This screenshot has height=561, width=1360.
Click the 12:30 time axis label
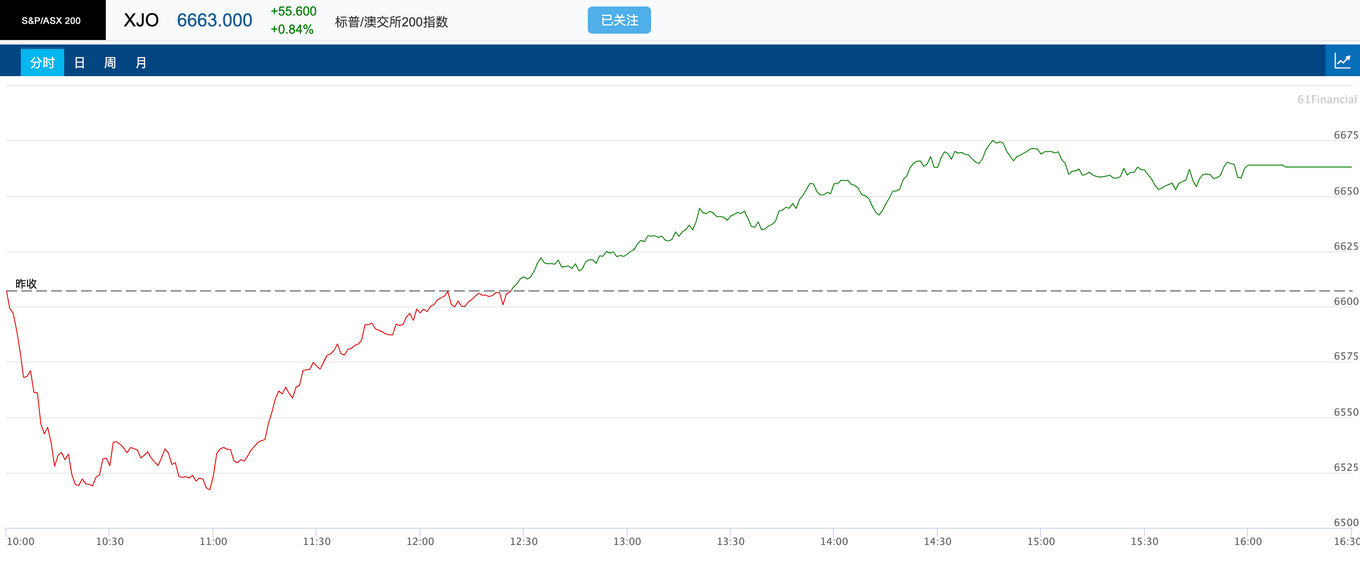tap(524, 542)
